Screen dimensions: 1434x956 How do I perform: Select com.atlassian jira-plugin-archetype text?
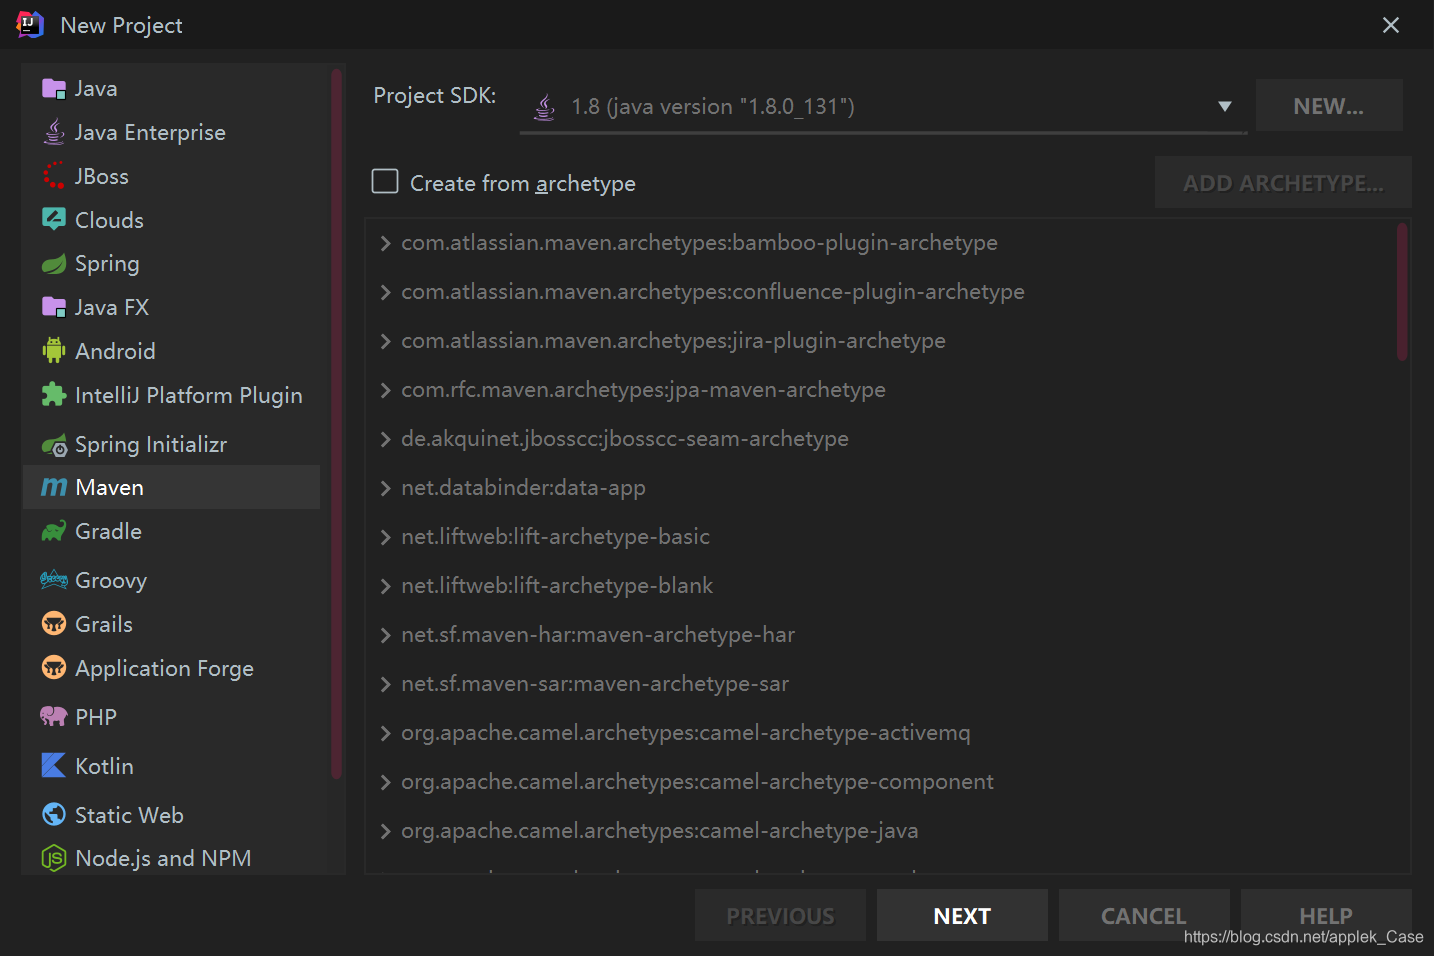(x=673, y=341)
